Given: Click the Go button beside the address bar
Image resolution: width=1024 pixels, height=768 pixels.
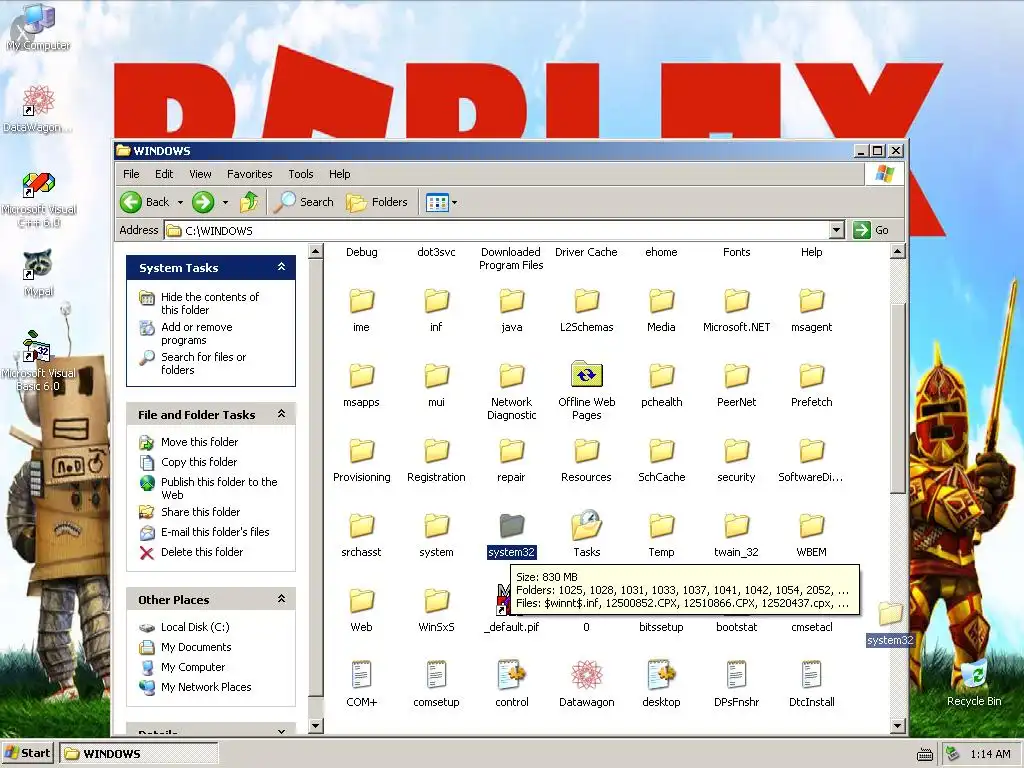Looking at the screenshot, I should coord(872,230).
